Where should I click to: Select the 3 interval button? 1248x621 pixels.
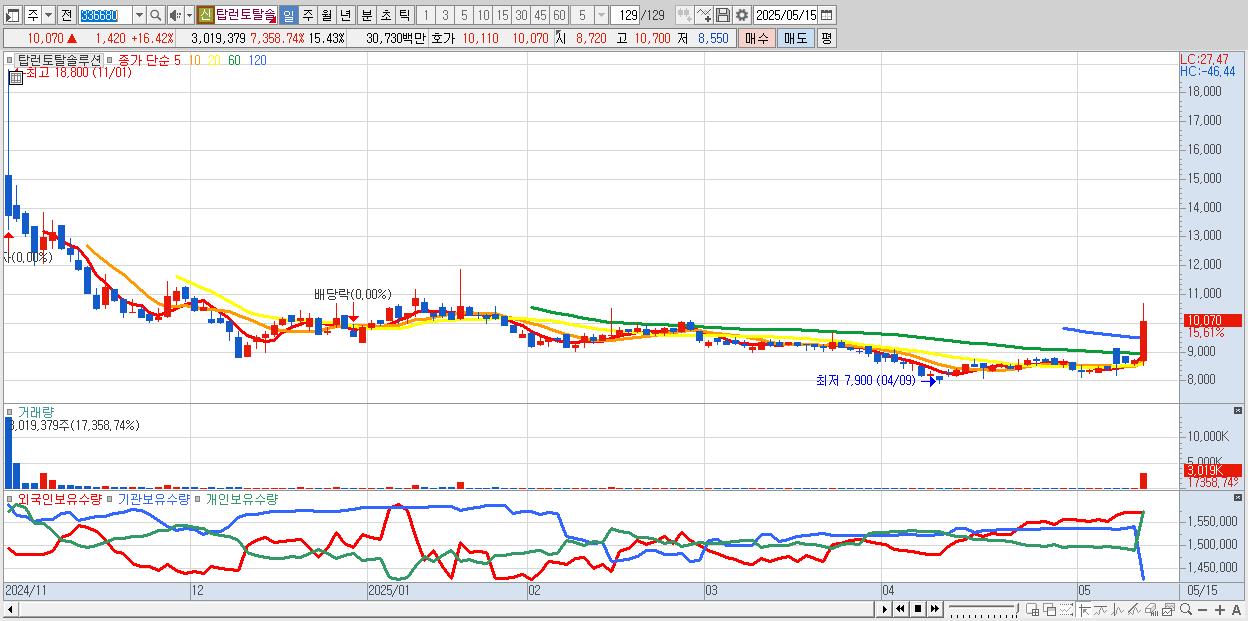click(x=445, y=15)
